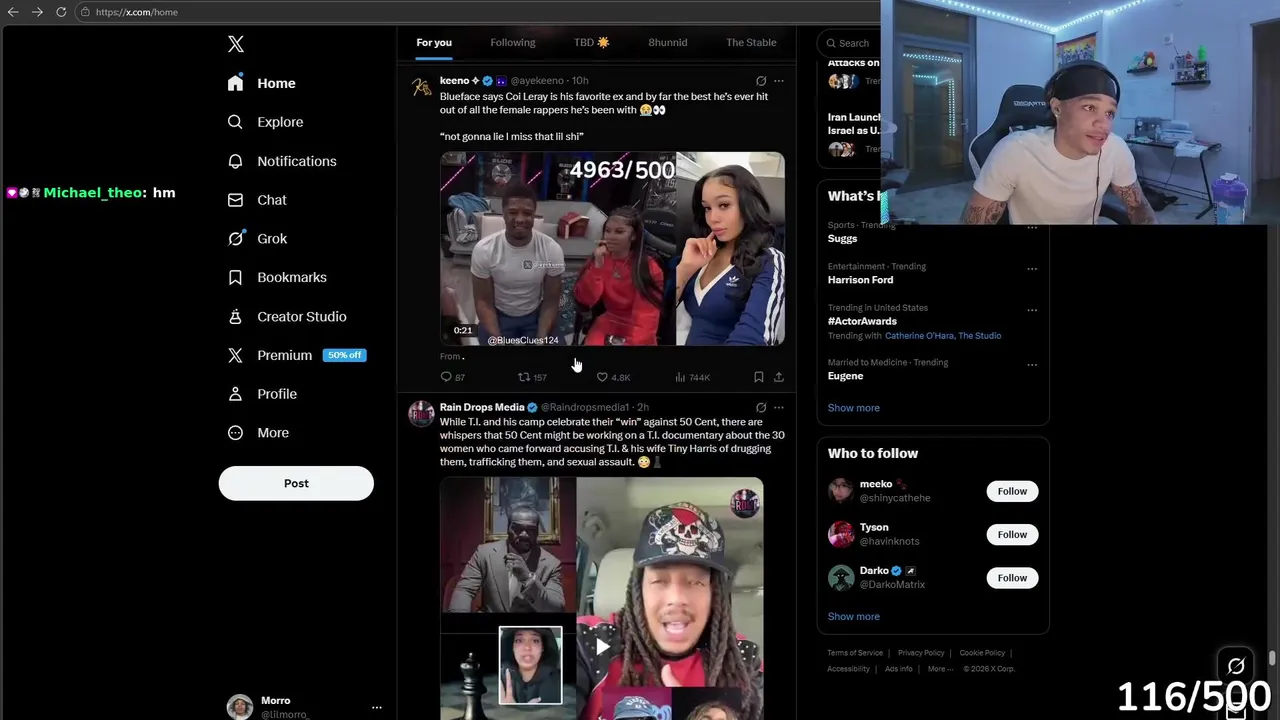This screenshot has height=720, width=1280.
Task: Open Creator Studio link
Action: coord(287,316)
